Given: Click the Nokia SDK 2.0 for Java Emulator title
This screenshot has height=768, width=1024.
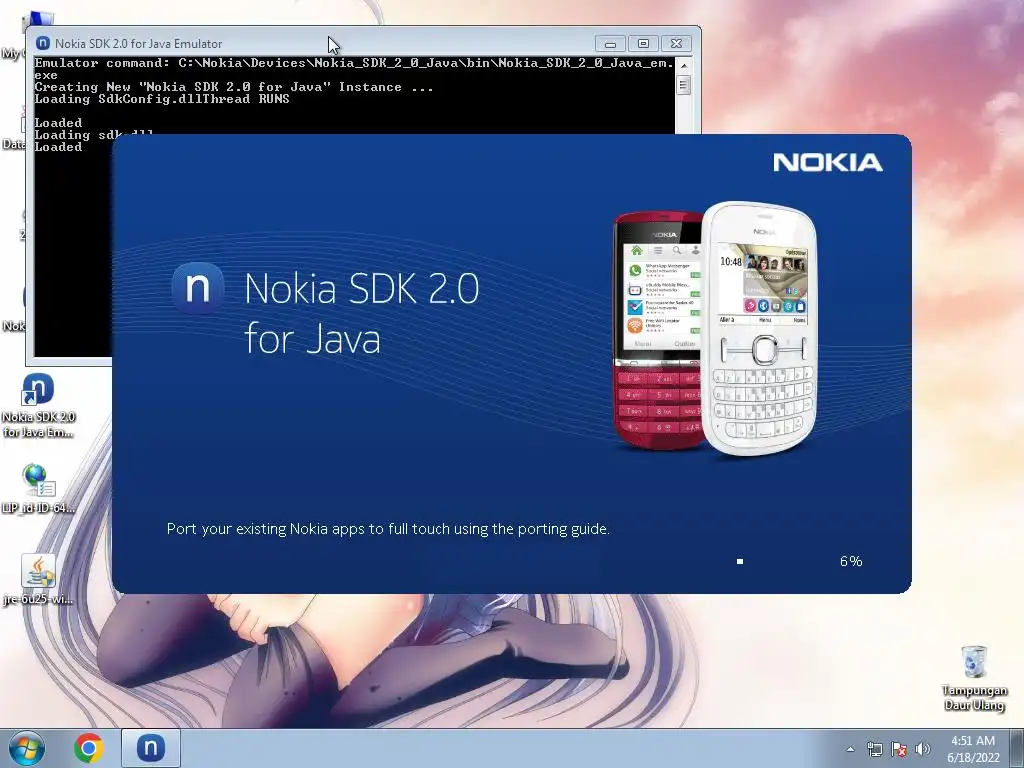Looking at the screenshot, I should 138,44.
